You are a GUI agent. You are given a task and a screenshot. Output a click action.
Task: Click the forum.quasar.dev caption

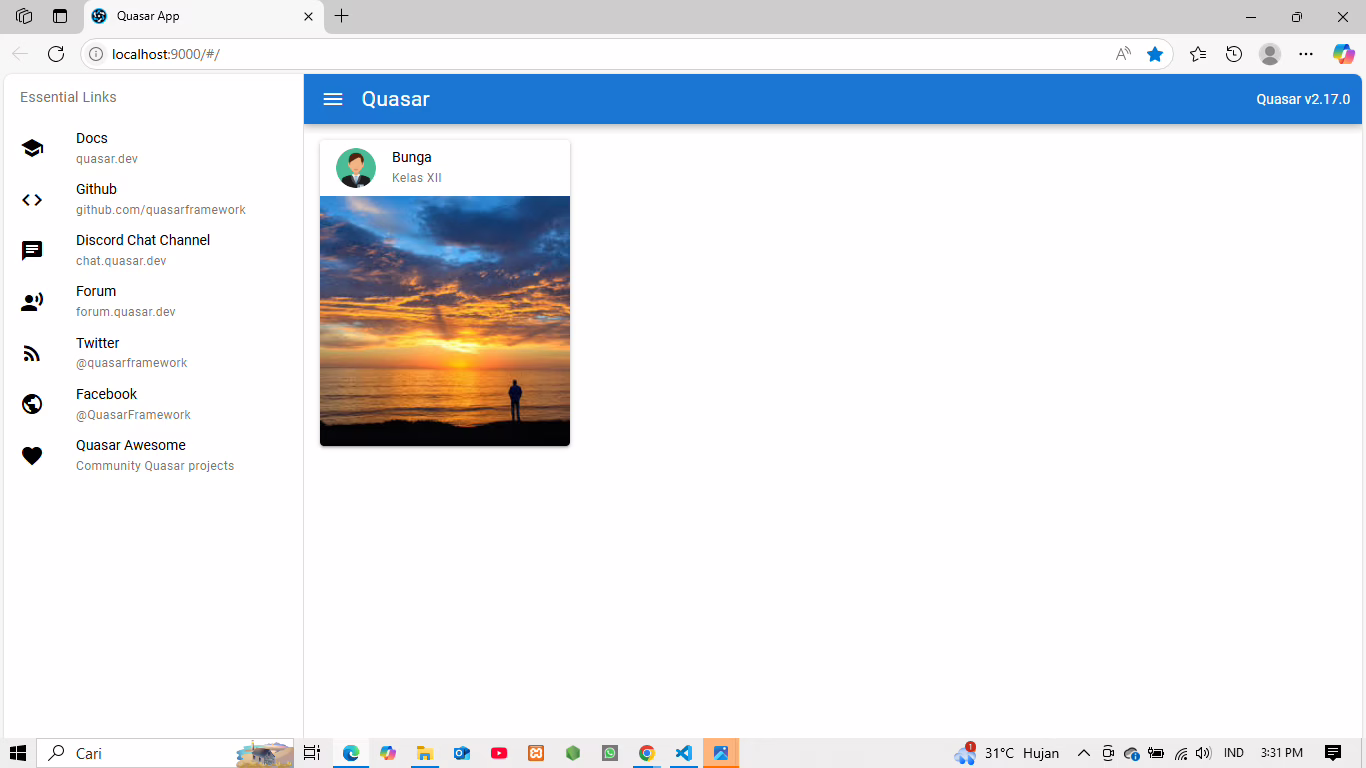tap(126, 312)
